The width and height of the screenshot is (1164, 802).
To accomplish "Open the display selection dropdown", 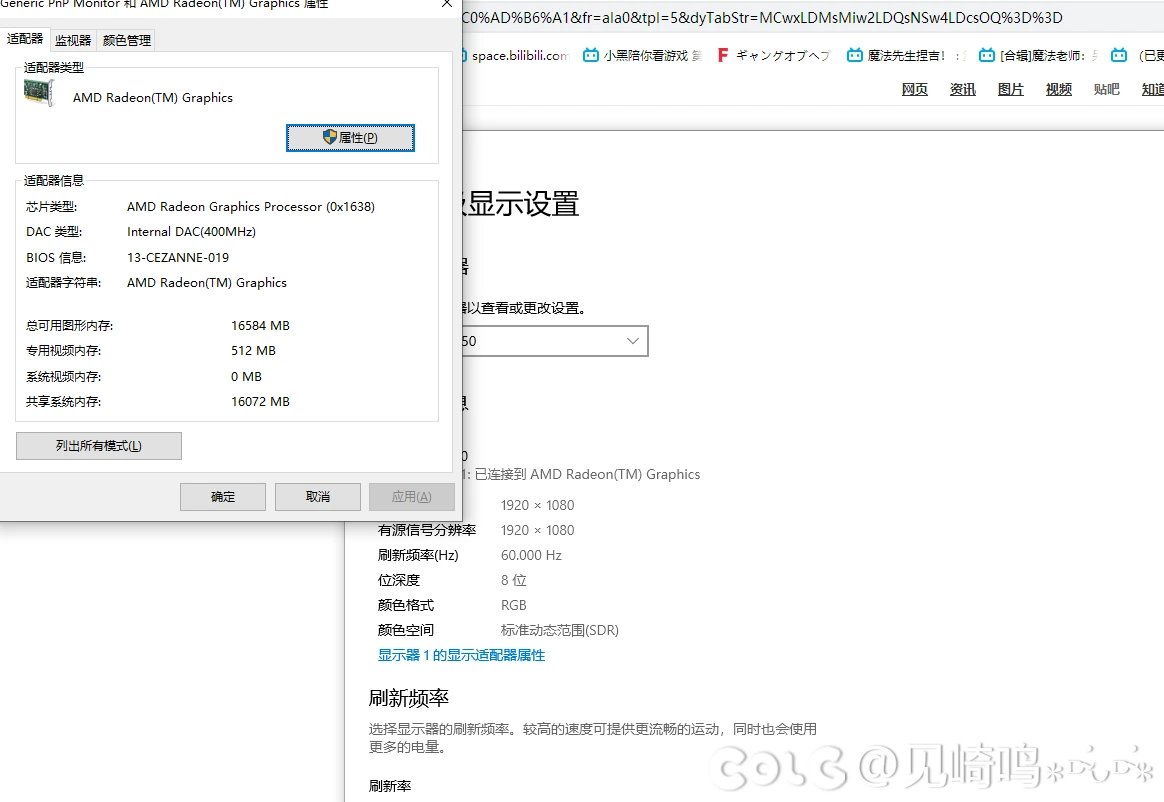I will point(554,341).
